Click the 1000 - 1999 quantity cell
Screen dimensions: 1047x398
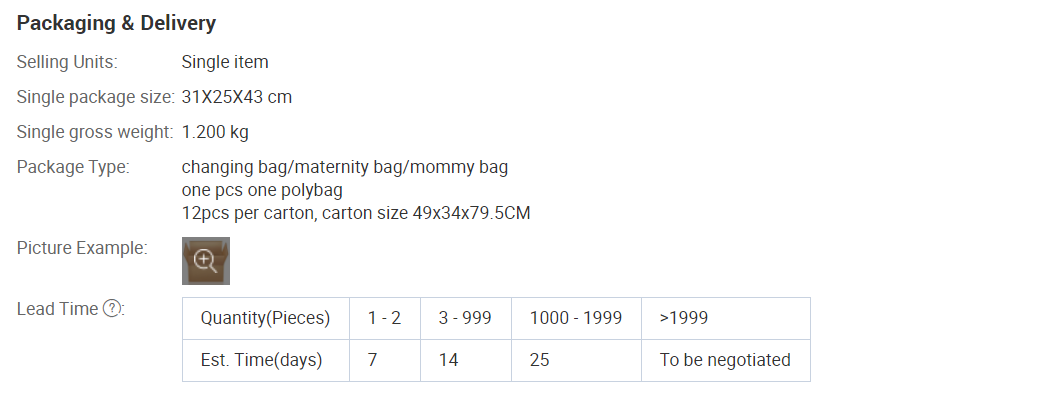(576, 319)
